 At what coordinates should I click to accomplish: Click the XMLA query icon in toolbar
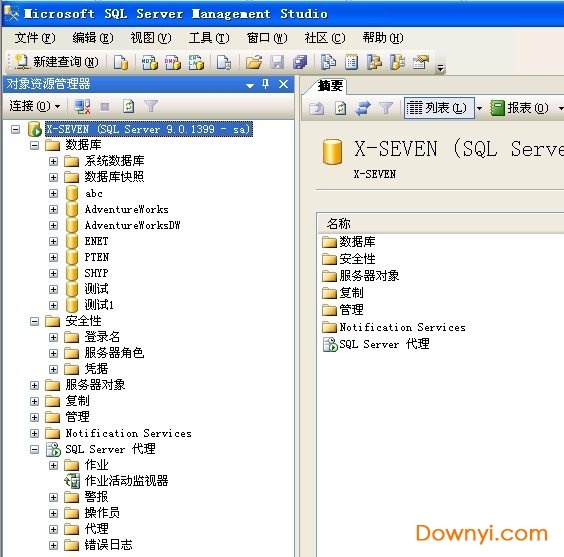pos(196,62)
